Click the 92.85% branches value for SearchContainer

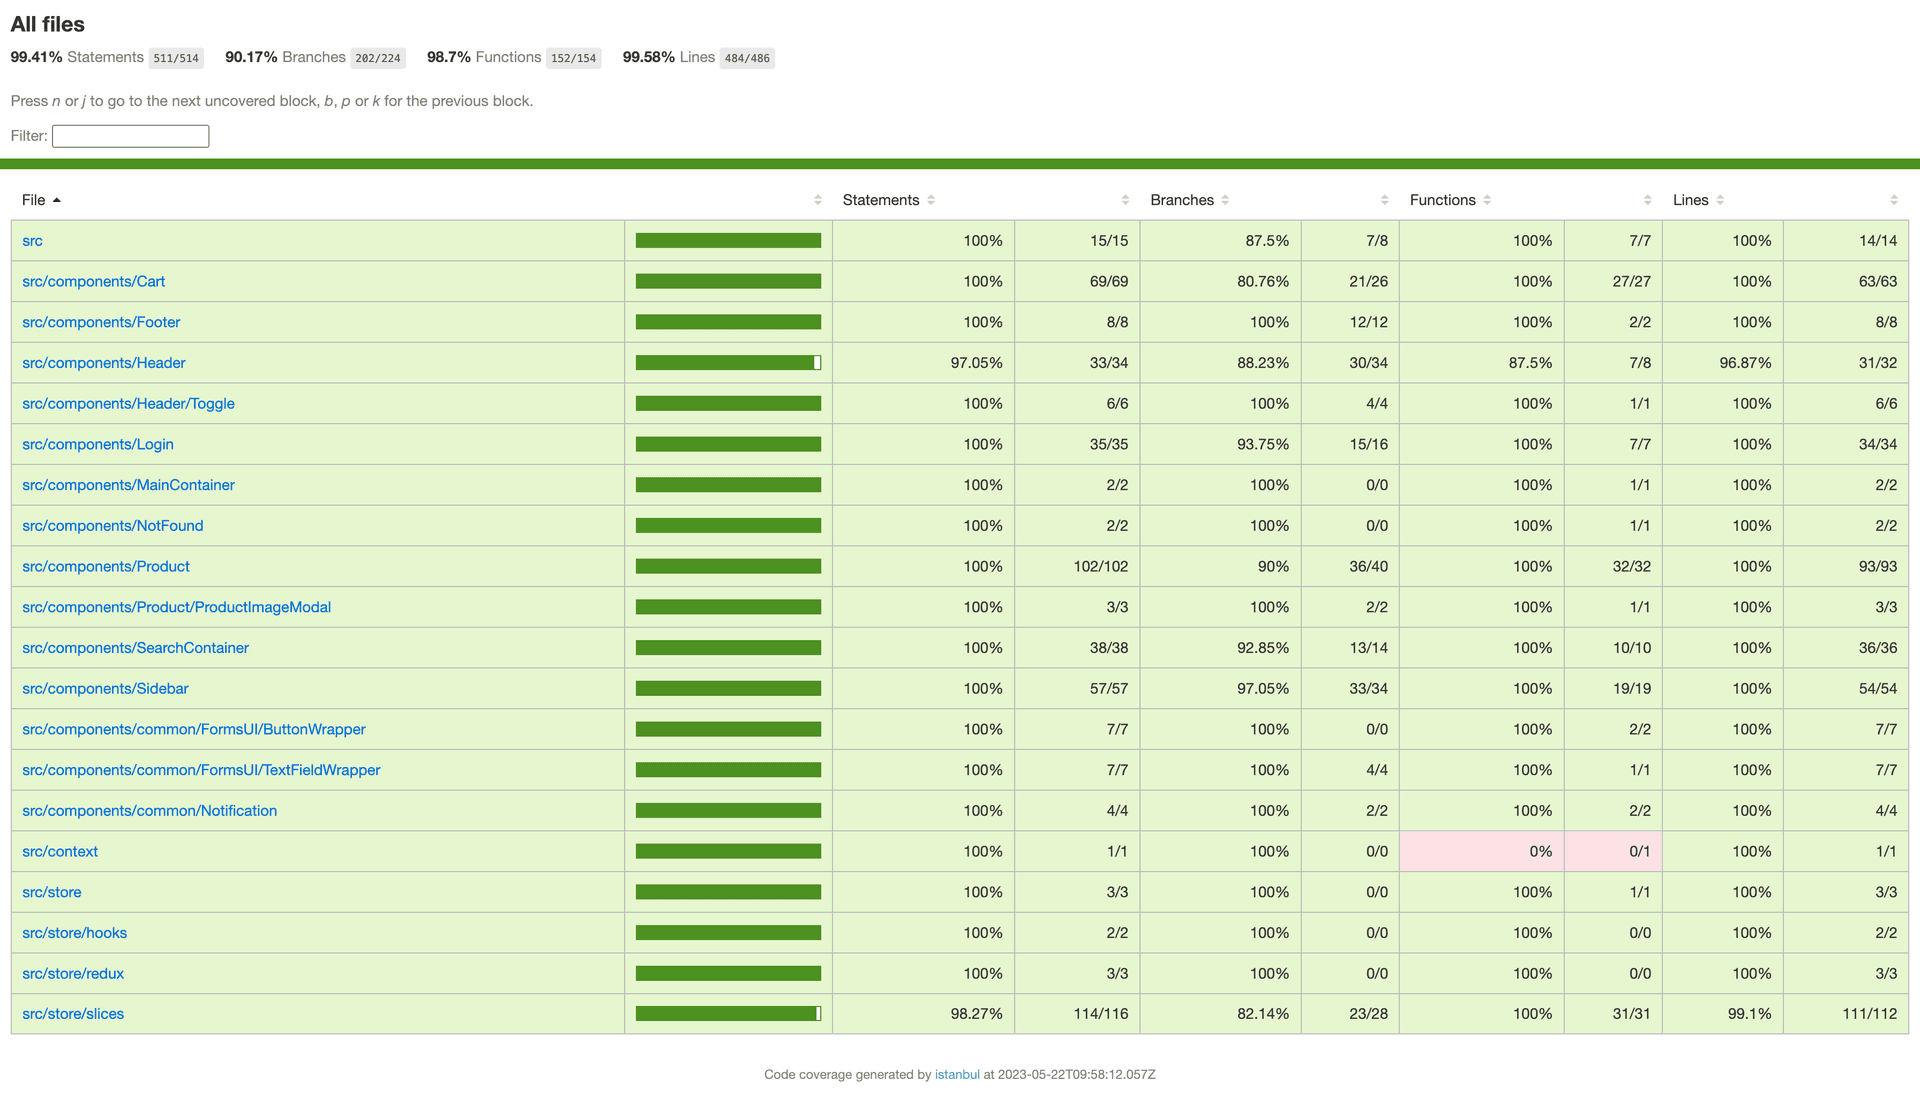point(1263,648)
